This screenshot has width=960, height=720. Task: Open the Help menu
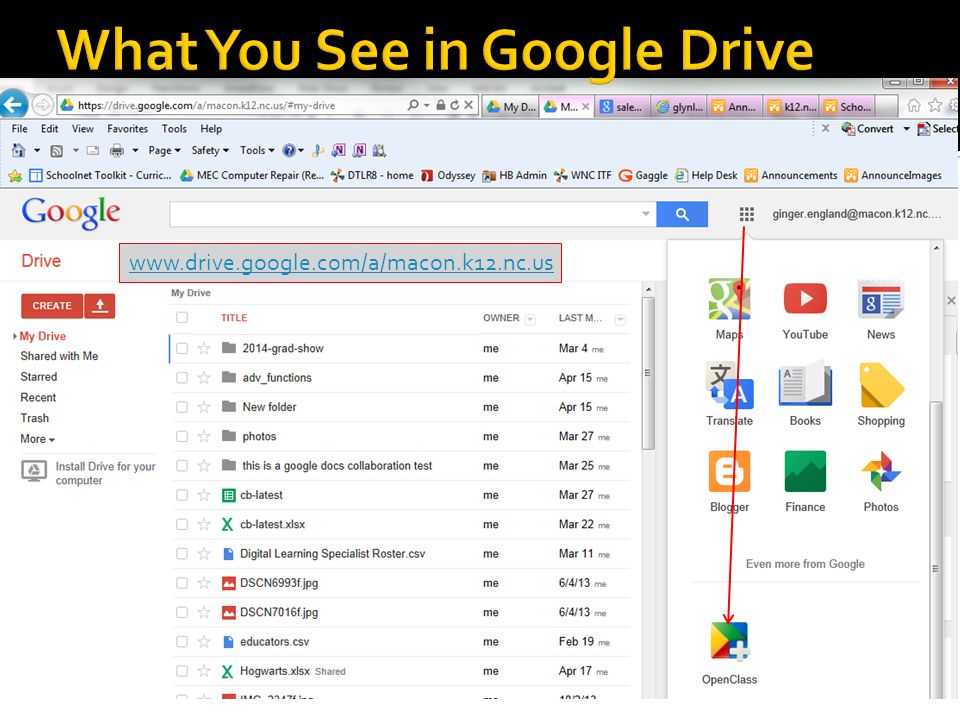211,129
